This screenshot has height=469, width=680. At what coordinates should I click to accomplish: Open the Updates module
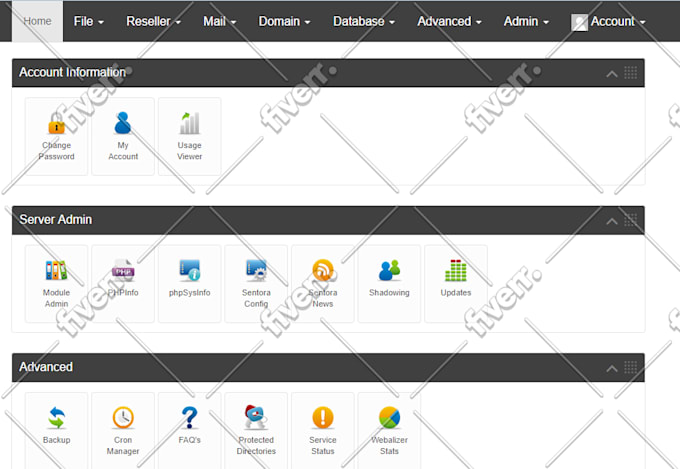tap(456, 284)
